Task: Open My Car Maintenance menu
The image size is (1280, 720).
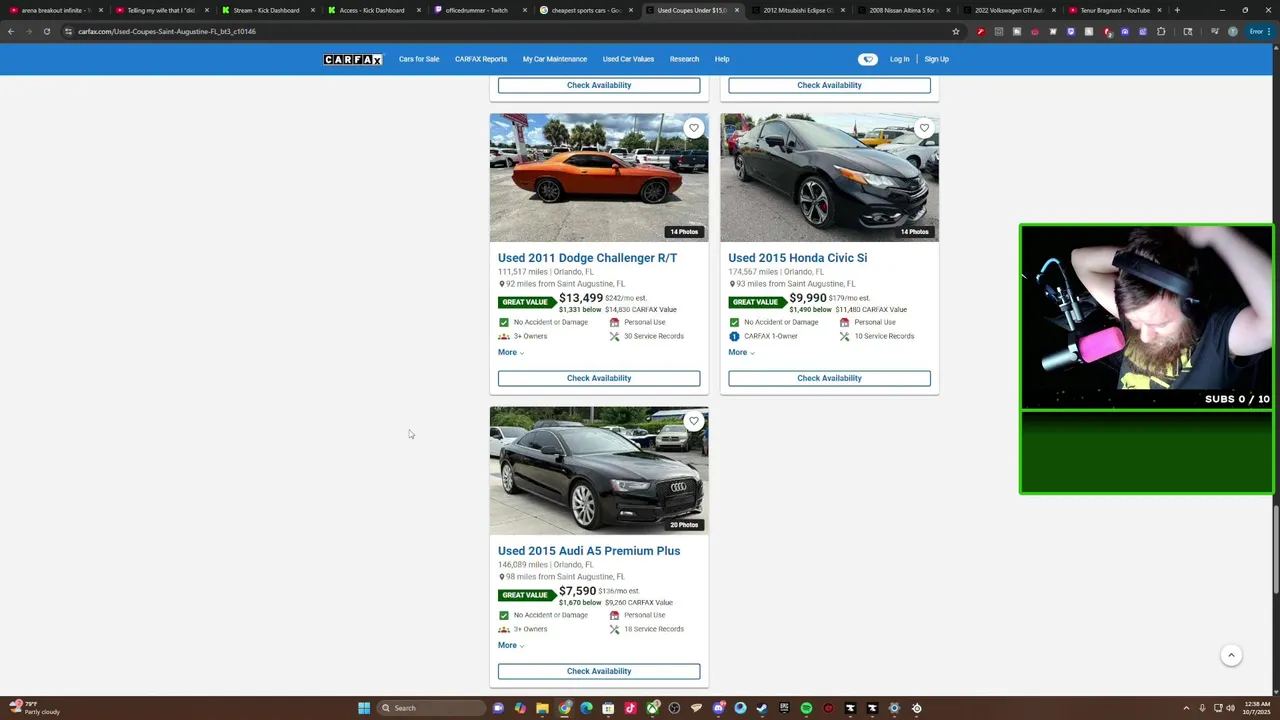Action: [554, 59]
